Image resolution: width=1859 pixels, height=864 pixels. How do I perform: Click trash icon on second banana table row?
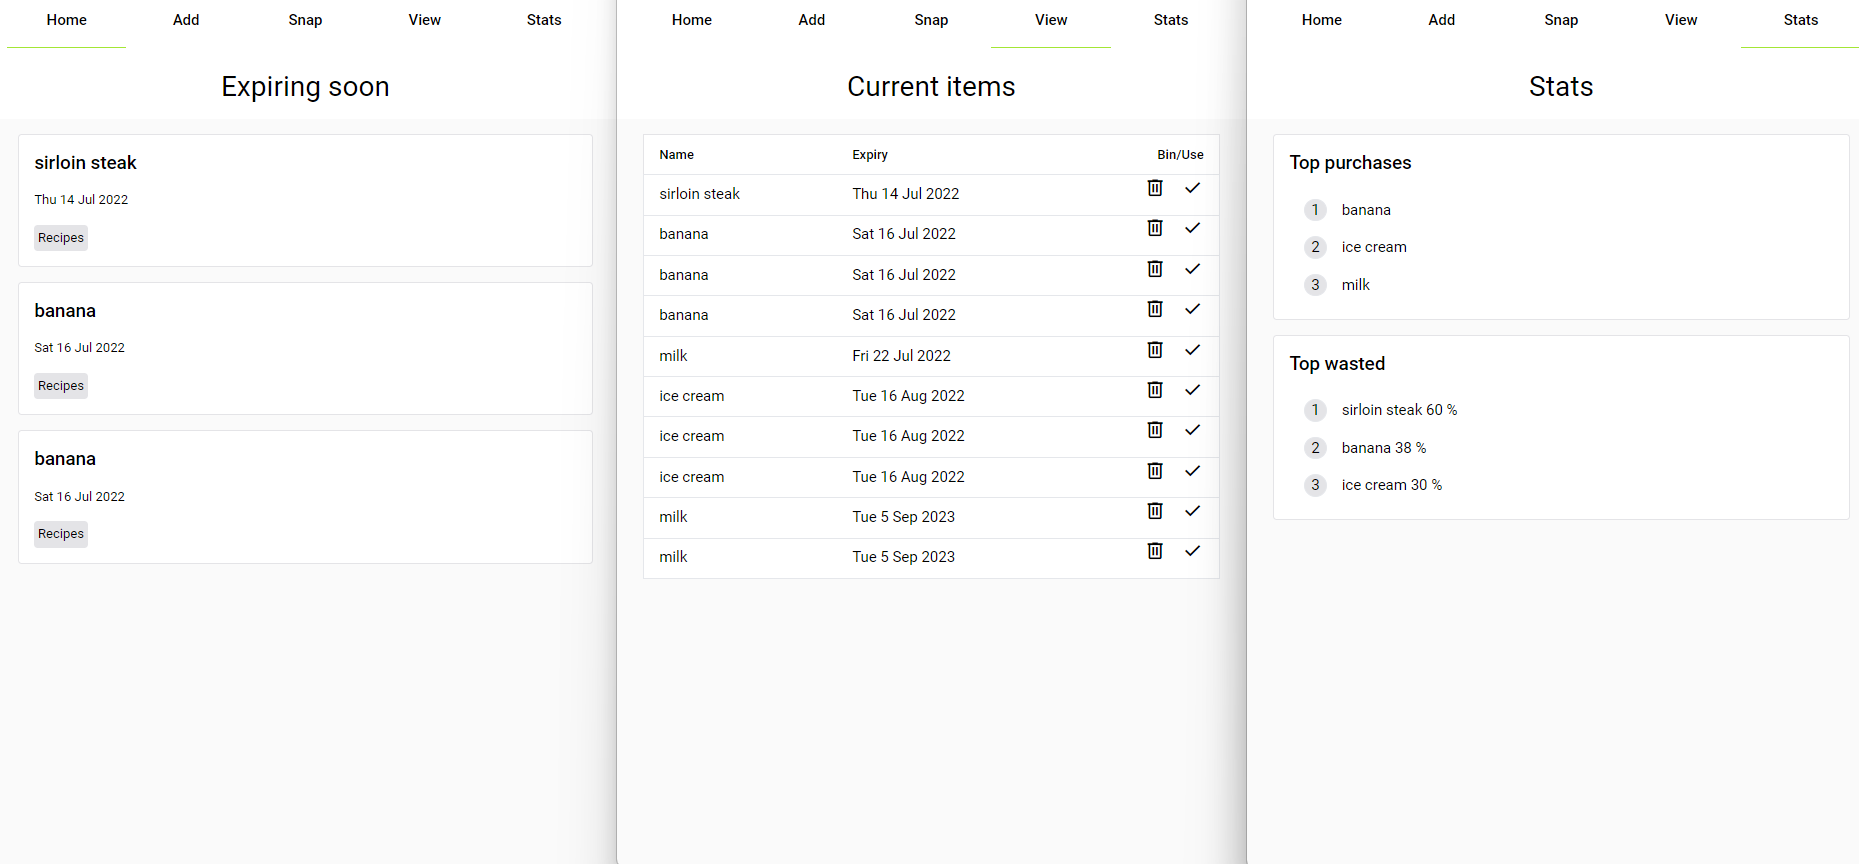point(1155,269)
